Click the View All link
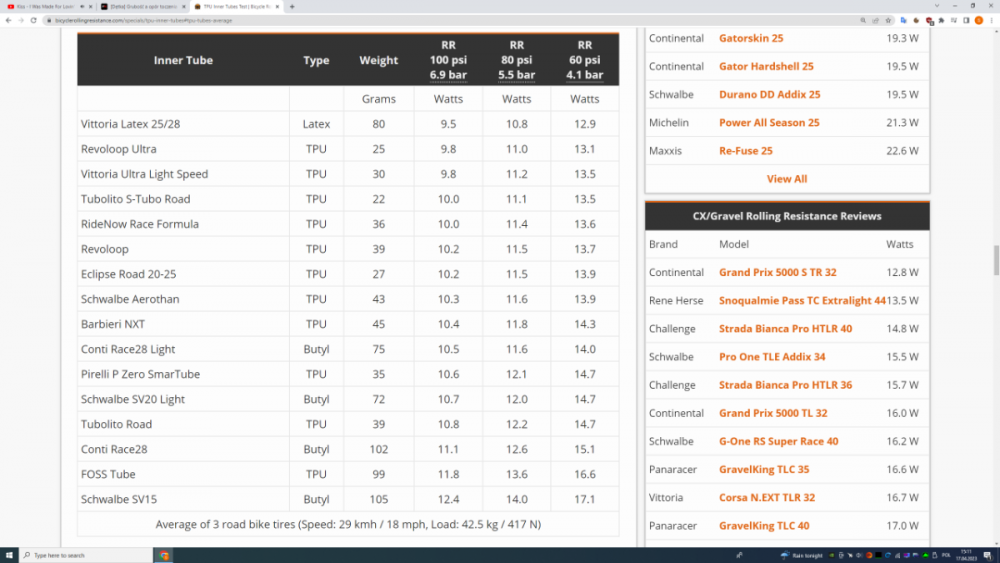This screenshot has height=563, width=1000. point(786,179)
